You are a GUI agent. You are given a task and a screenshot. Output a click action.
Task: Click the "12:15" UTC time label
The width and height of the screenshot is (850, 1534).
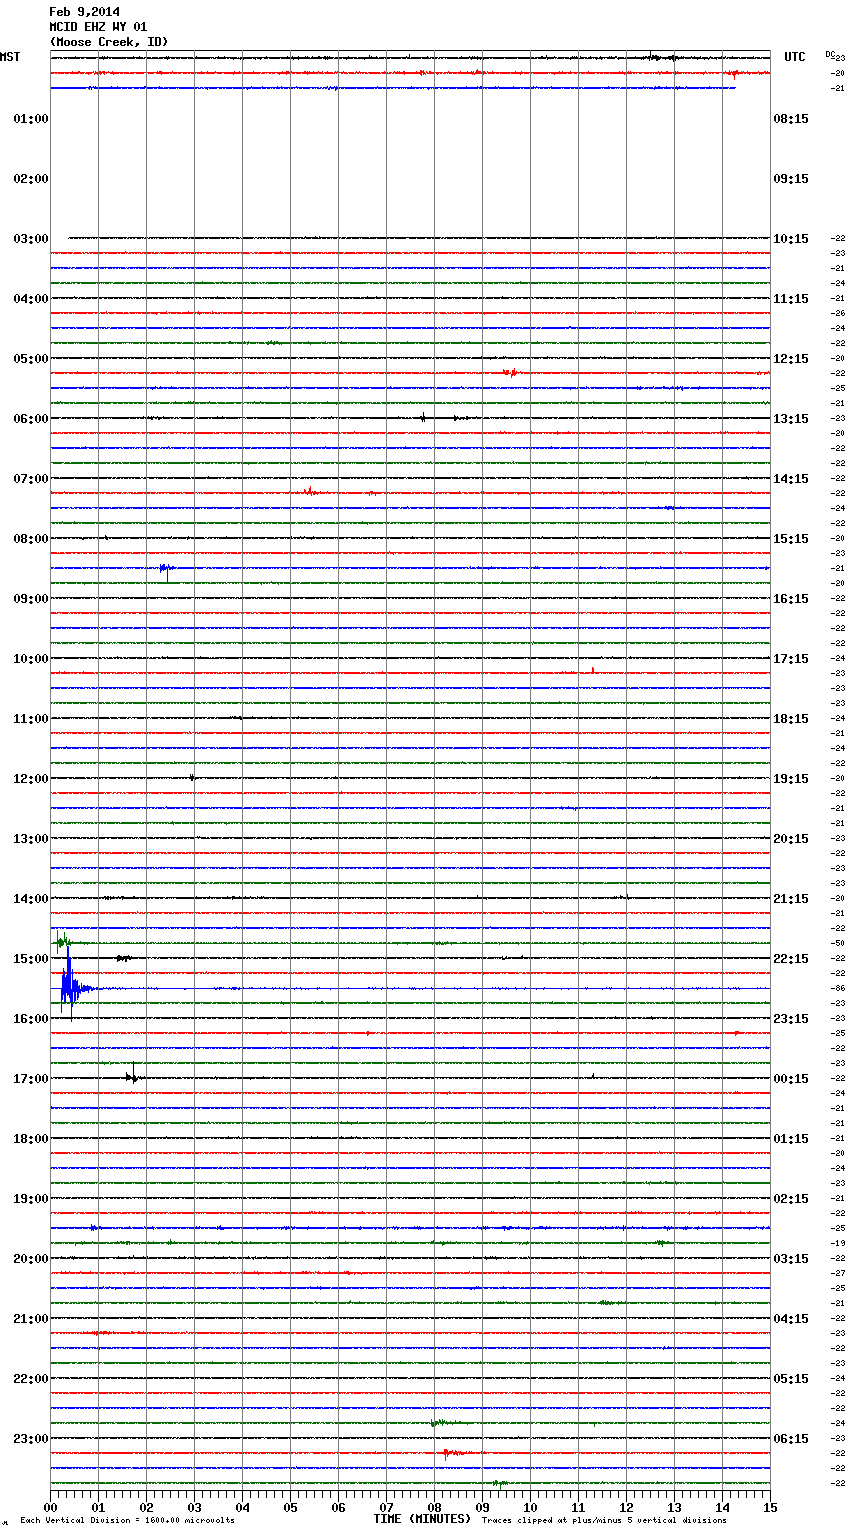pyautogui.click(x=791, y=359)
